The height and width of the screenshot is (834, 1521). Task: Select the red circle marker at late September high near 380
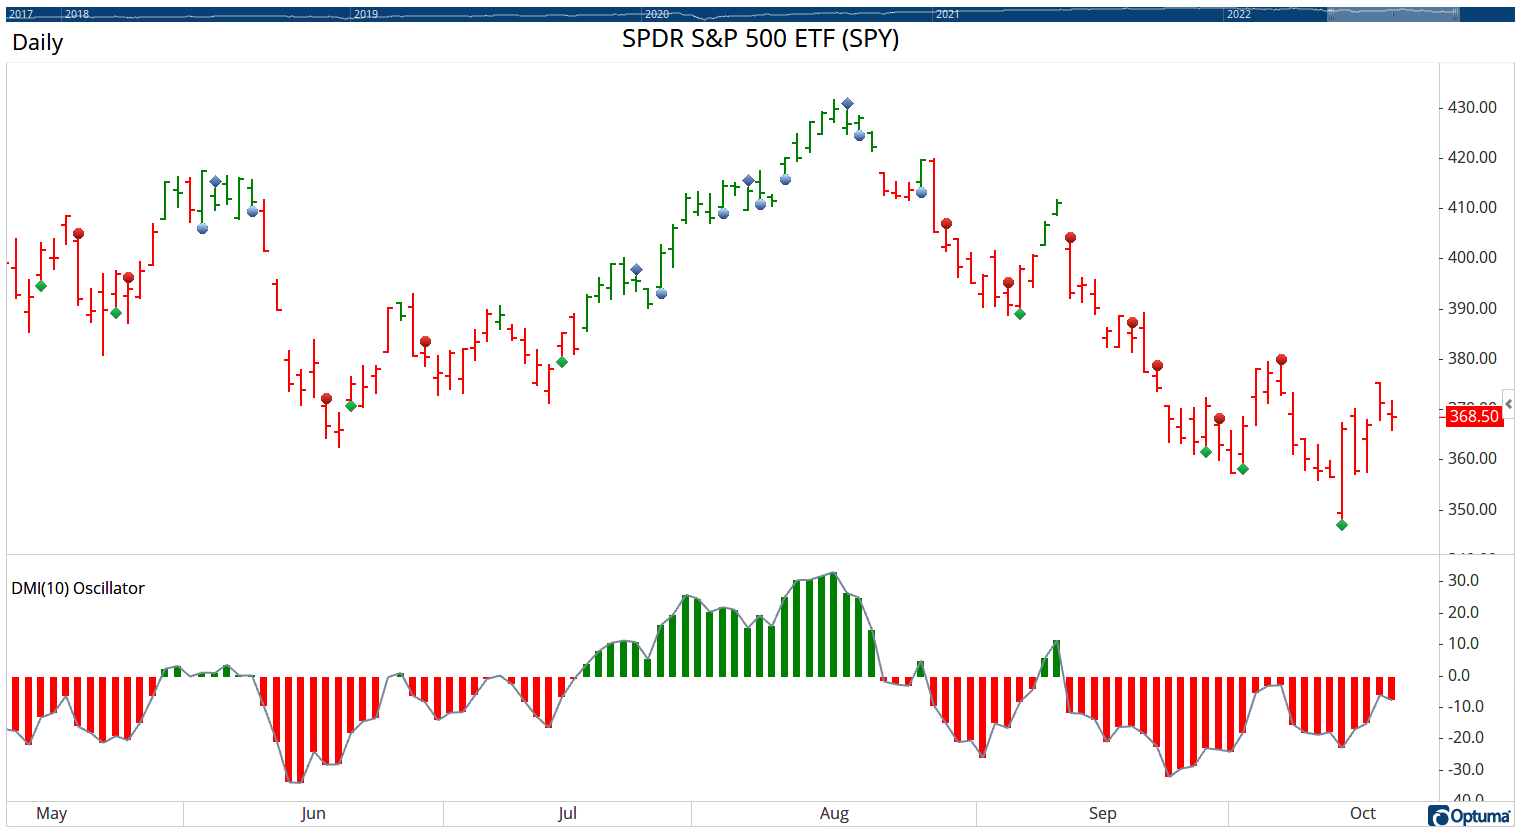(1281, 360)
